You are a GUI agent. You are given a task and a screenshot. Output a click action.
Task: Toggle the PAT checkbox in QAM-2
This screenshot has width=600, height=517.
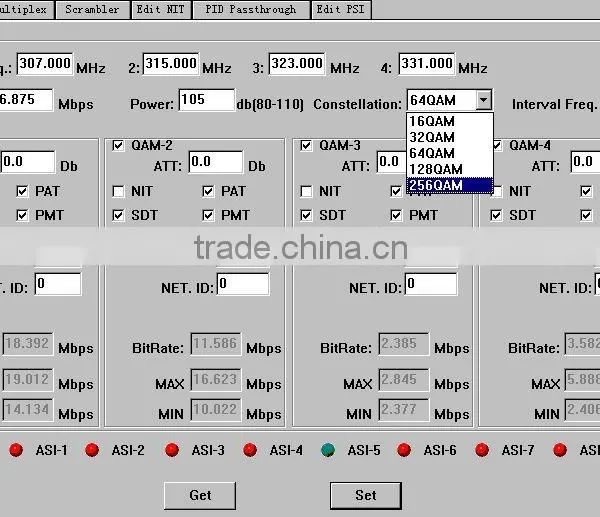(x=208, y=191)
